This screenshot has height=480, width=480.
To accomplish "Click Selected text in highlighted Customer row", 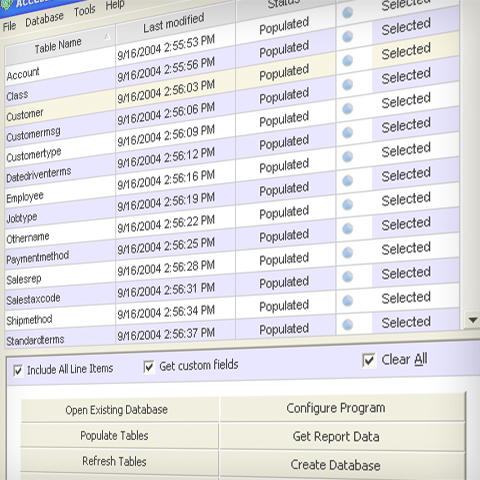I will click(406, 51).
